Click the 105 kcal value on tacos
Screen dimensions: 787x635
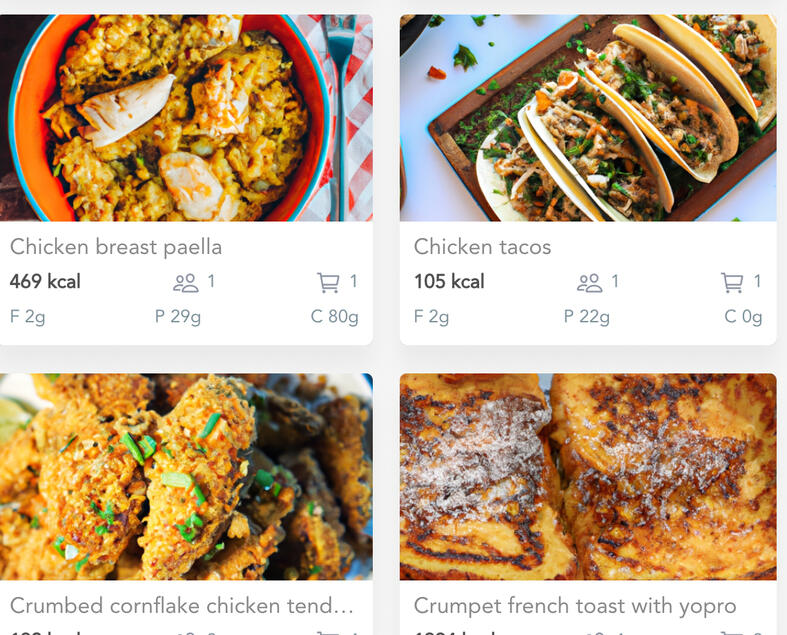click(x=449, y=282)
